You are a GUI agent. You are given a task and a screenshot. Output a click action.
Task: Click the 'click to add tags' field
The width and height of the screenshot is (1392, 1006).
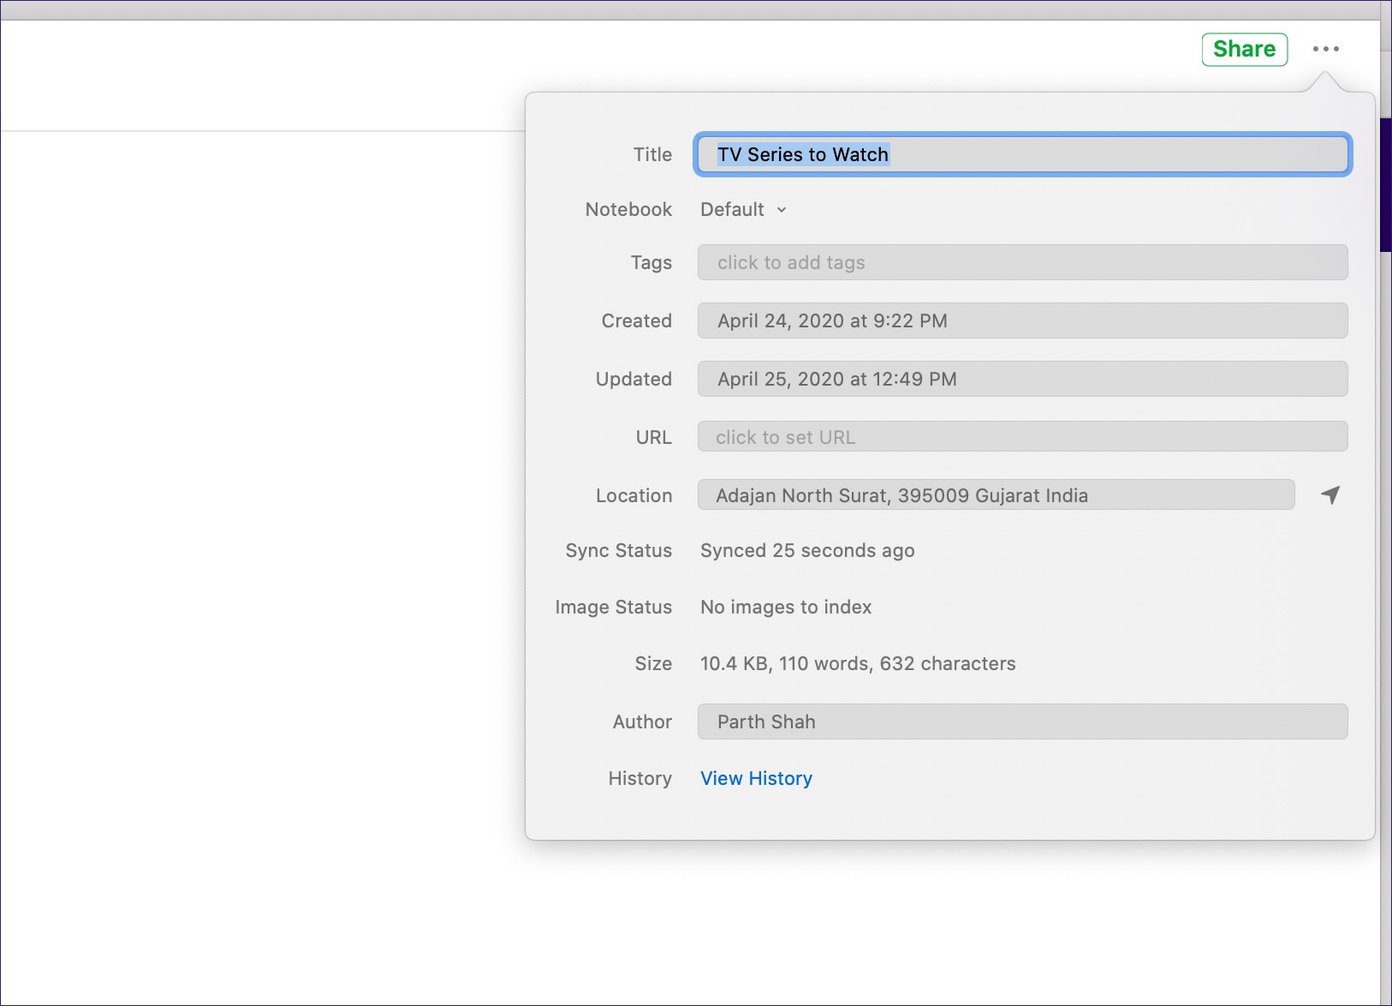1022,262
